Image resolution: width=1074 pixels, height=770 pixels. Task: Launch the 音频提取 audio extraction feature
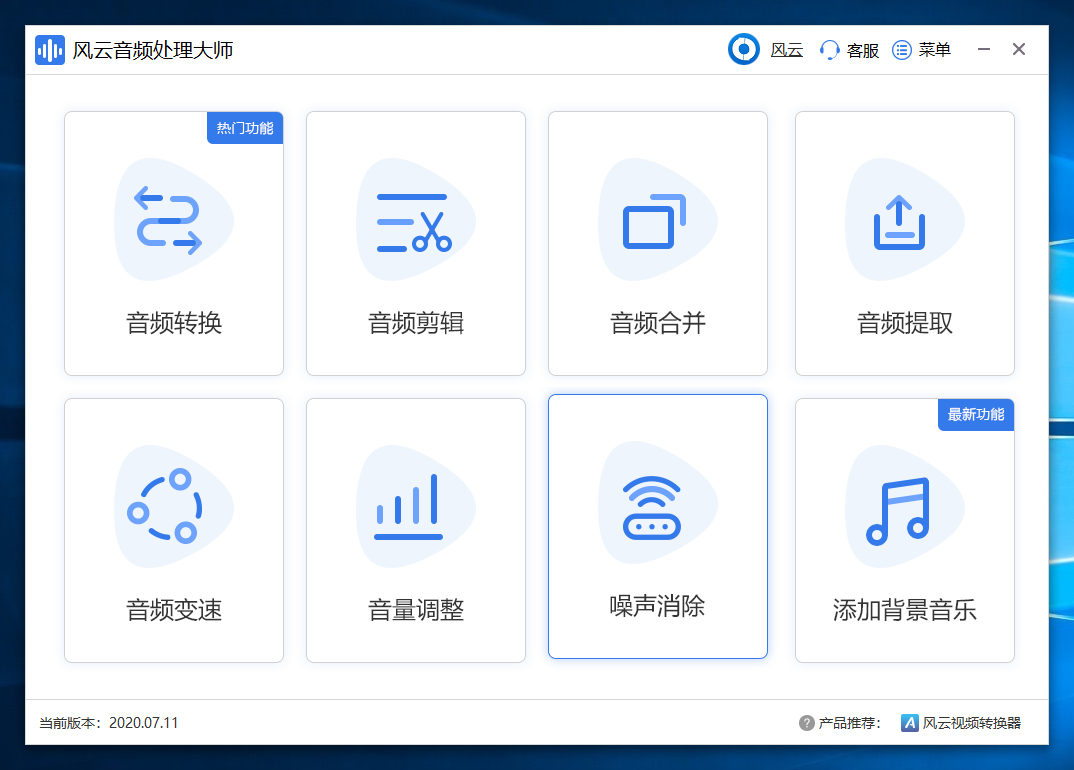click(904, 243)
